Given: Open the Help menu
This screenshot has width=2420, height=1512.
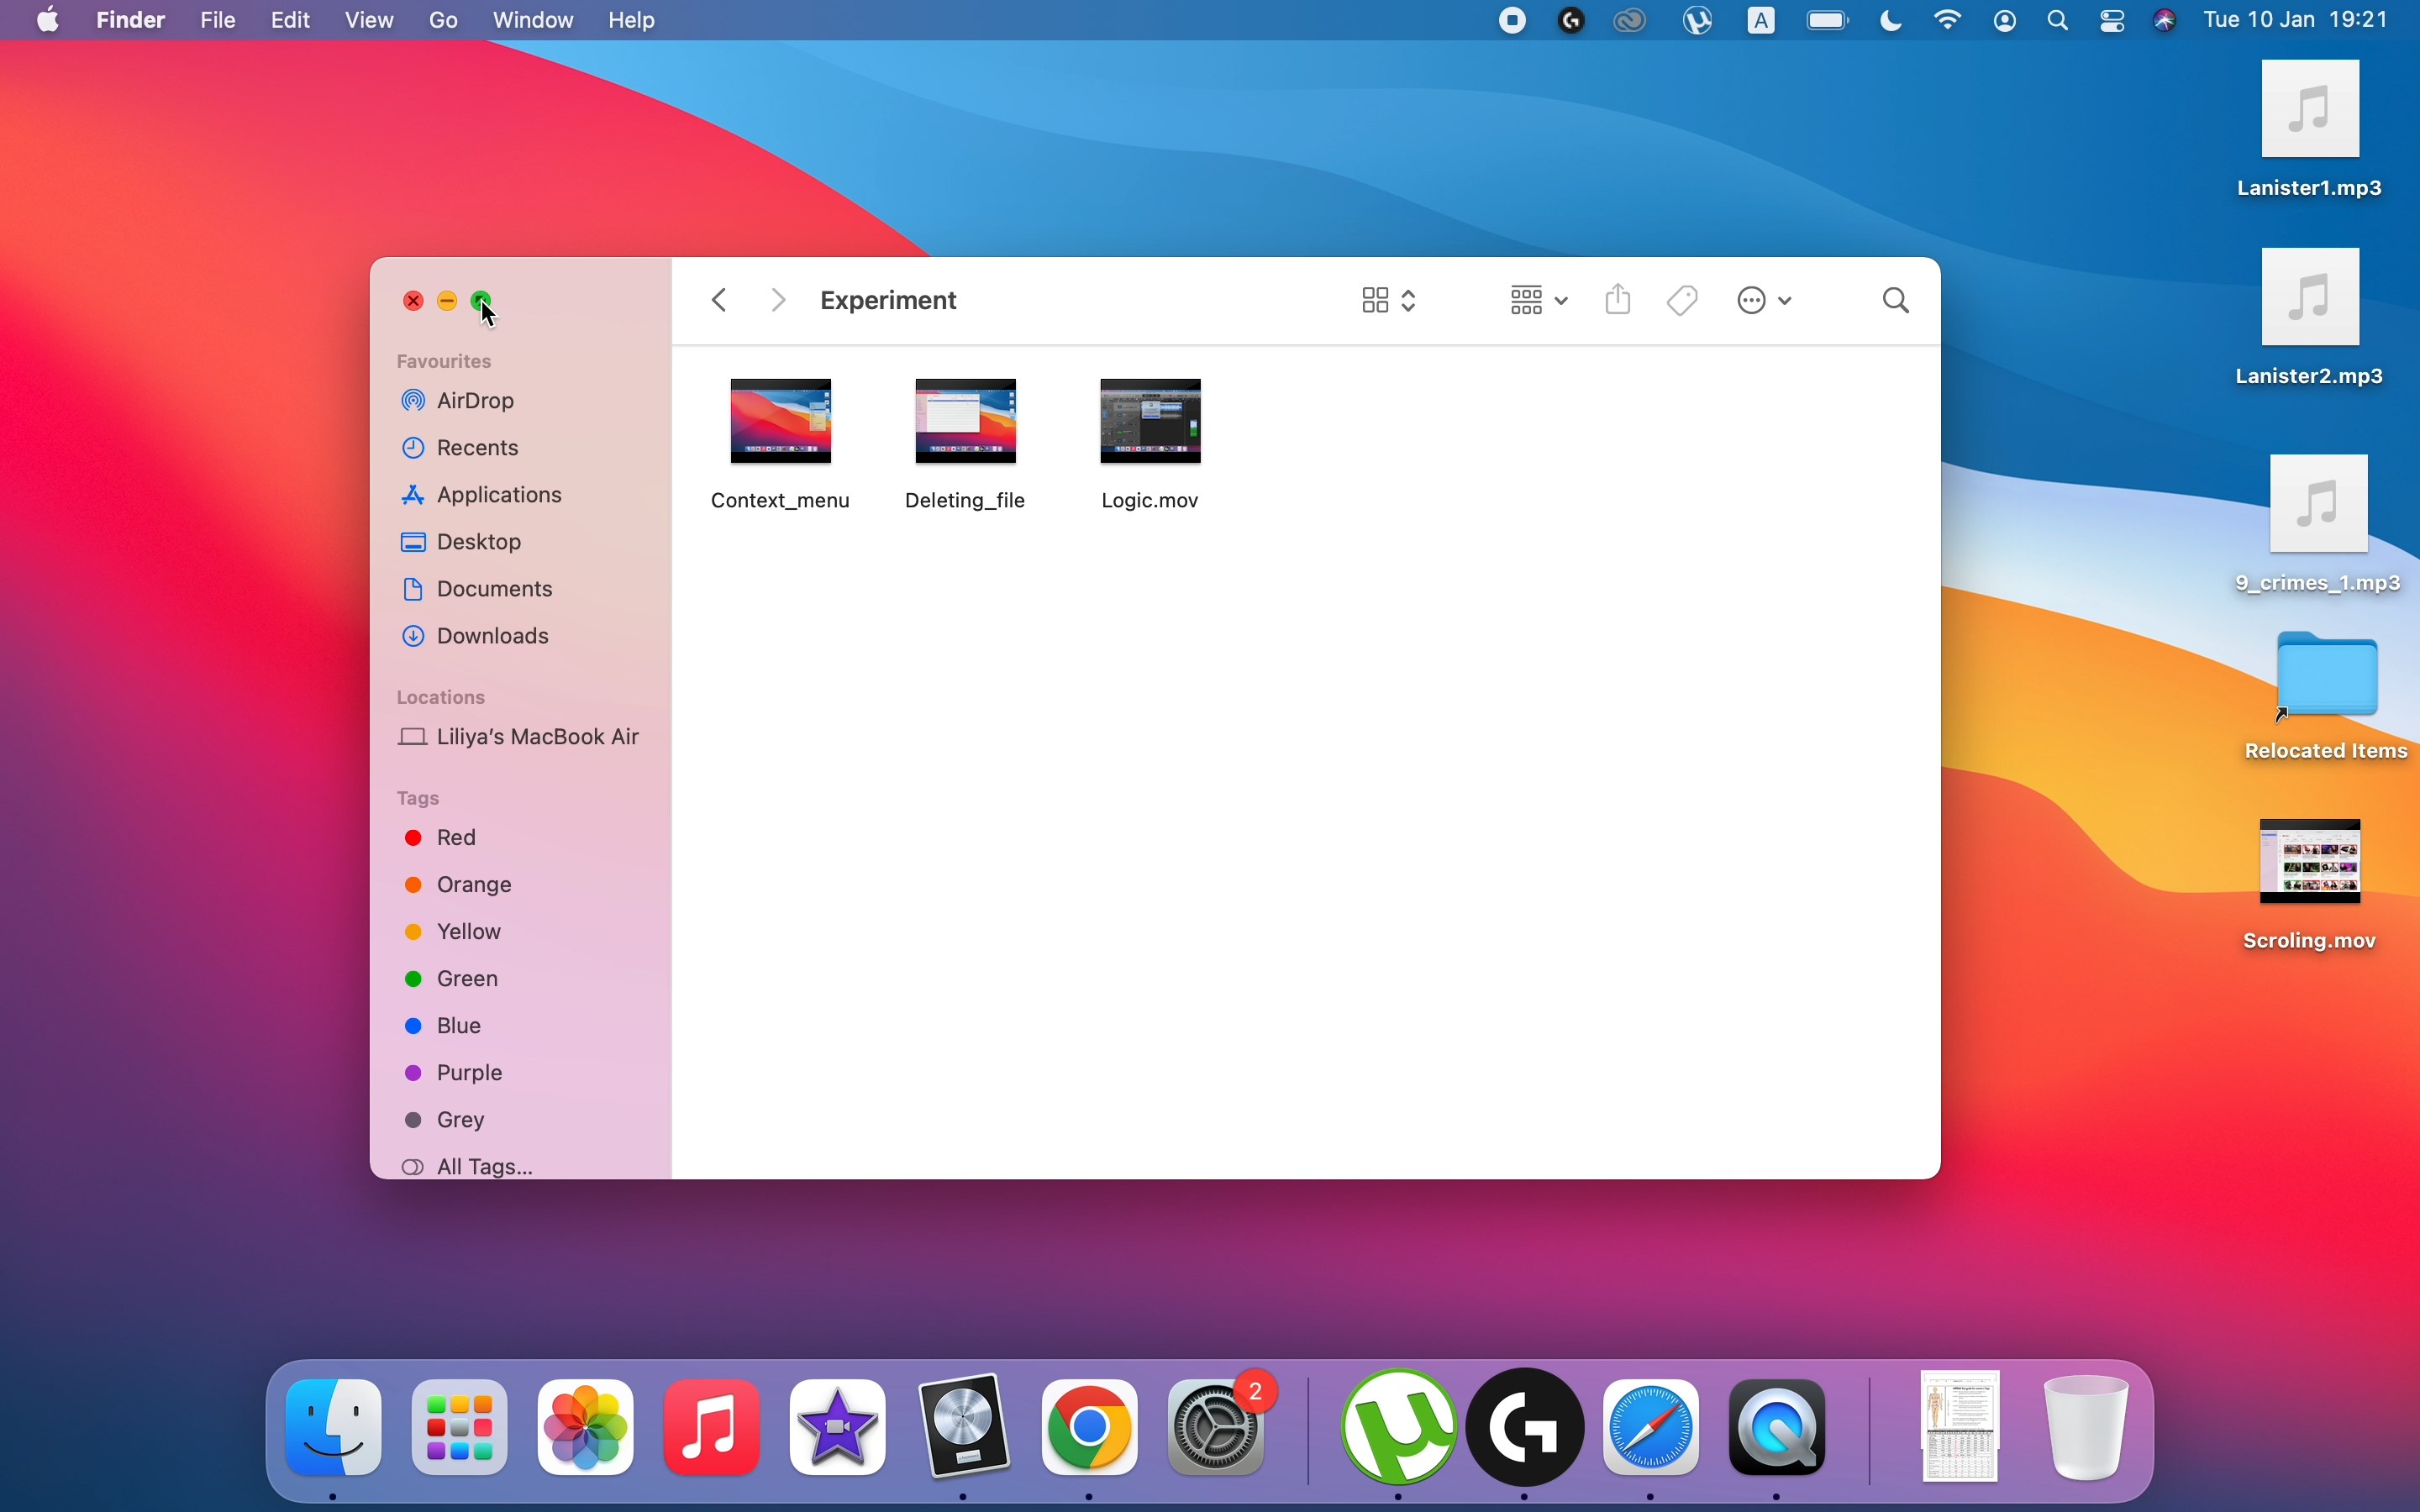Looking at the screenshot, I should tap(633, 20).
